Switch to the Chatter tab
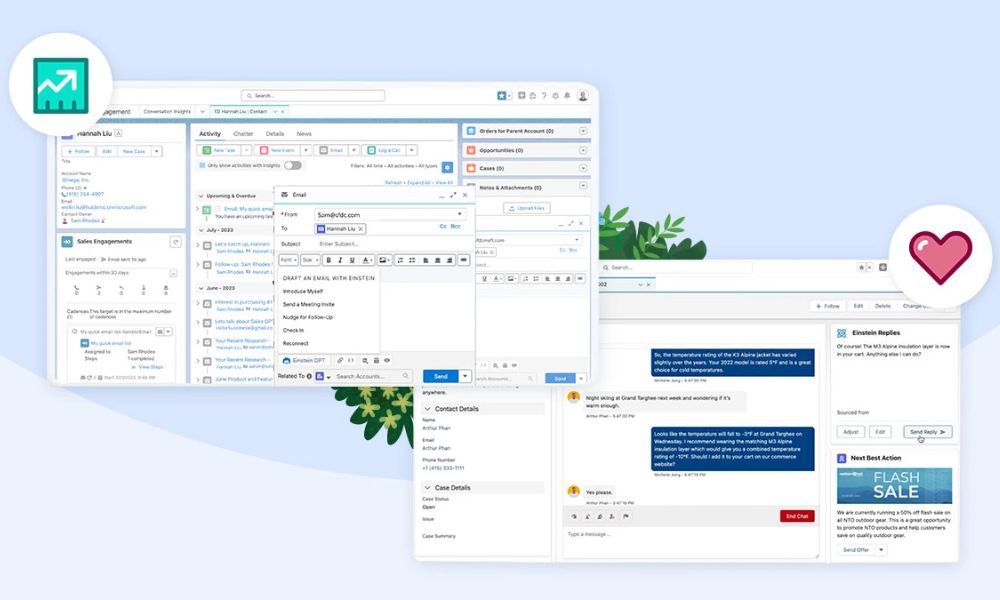1000x600 pixels. [243, 134]
